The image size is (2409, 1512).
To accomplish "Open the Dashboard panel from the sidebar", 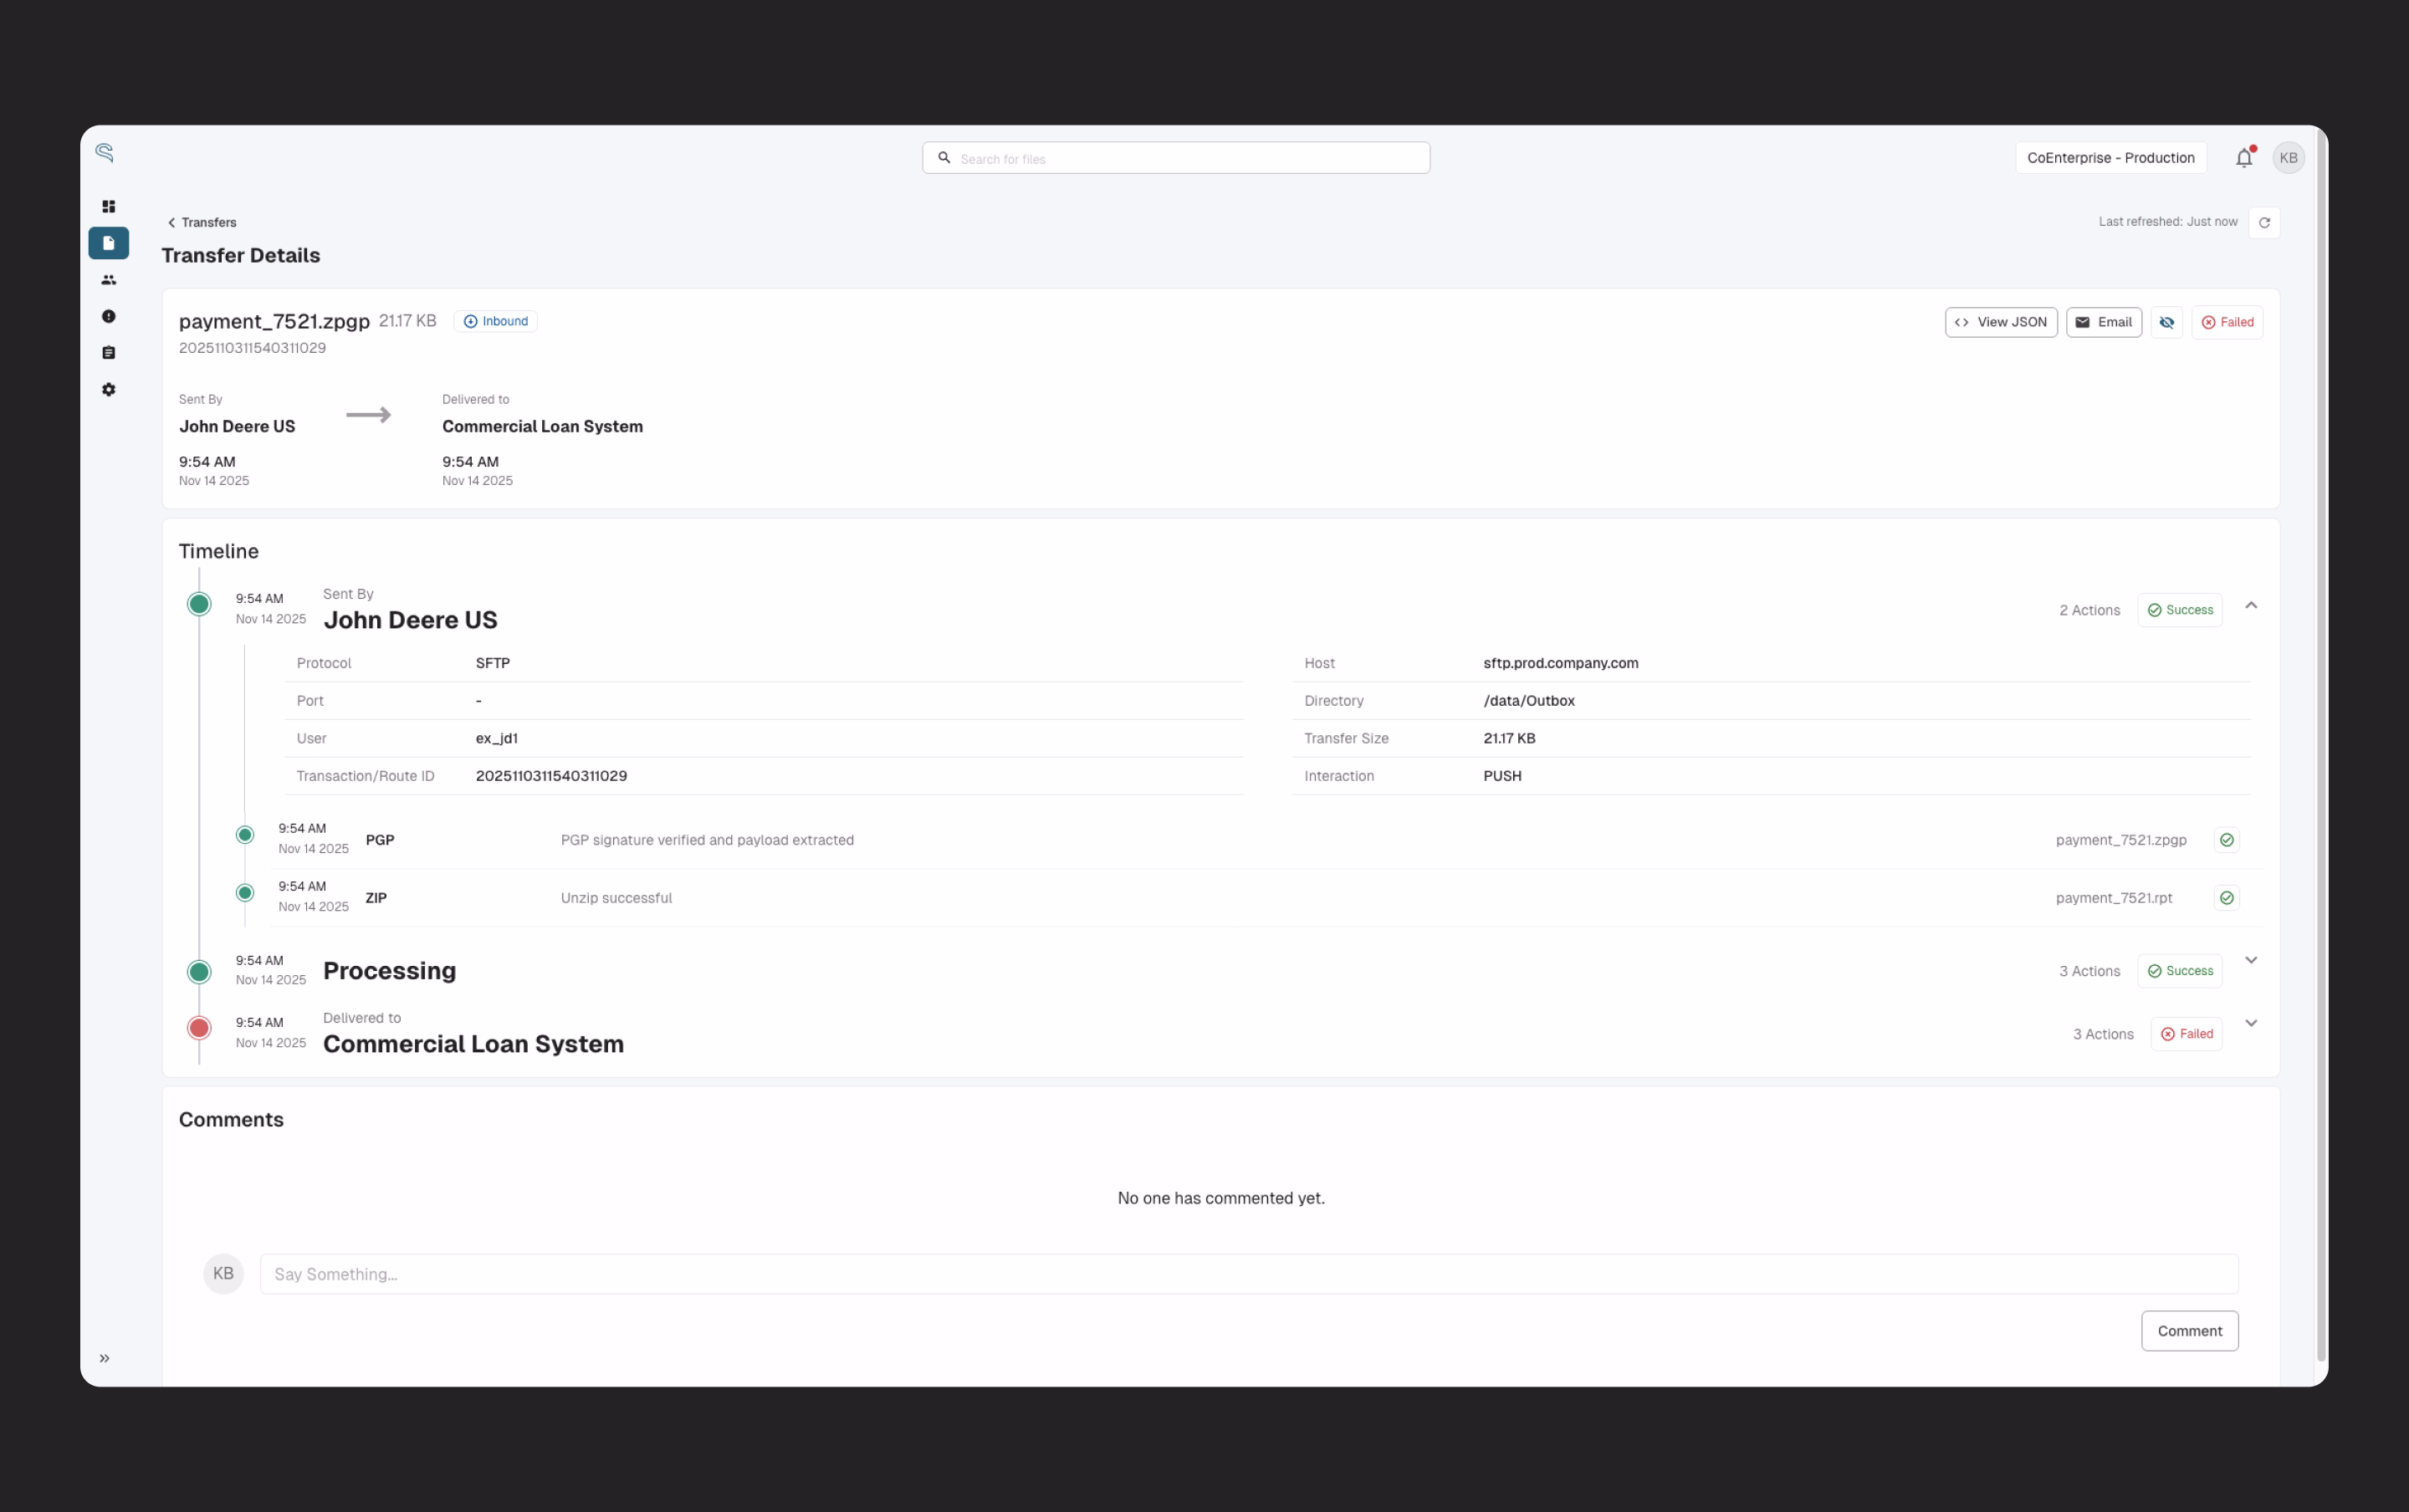I will (x=109, y=206).
